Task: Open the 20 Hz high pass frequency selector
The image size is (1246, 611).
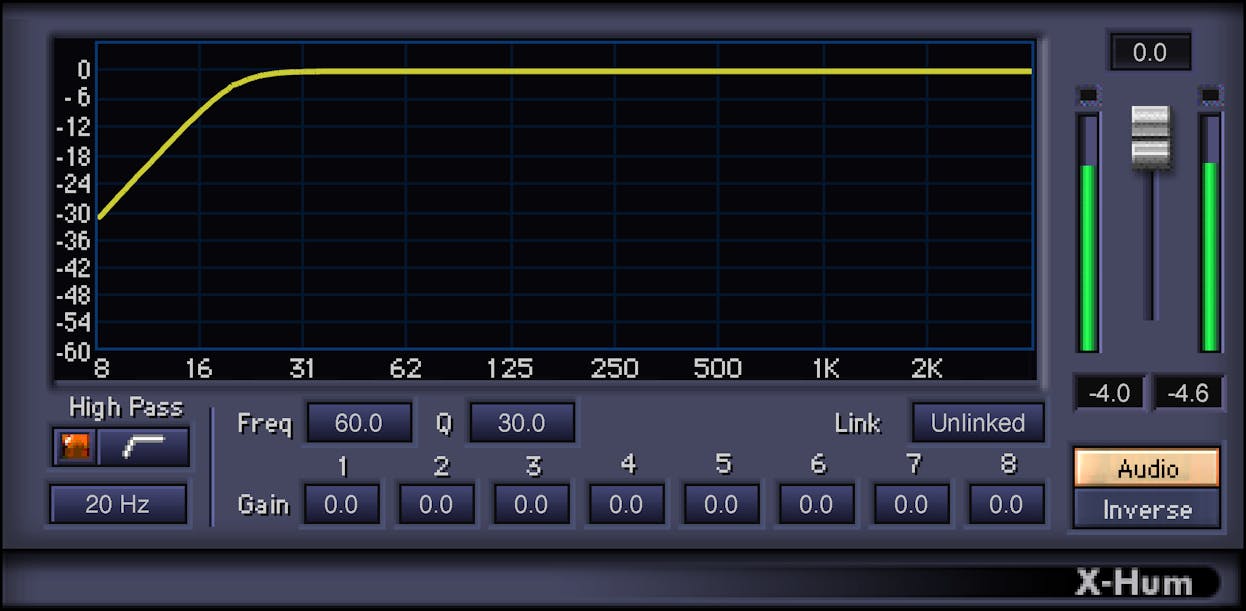Action: 118,504
